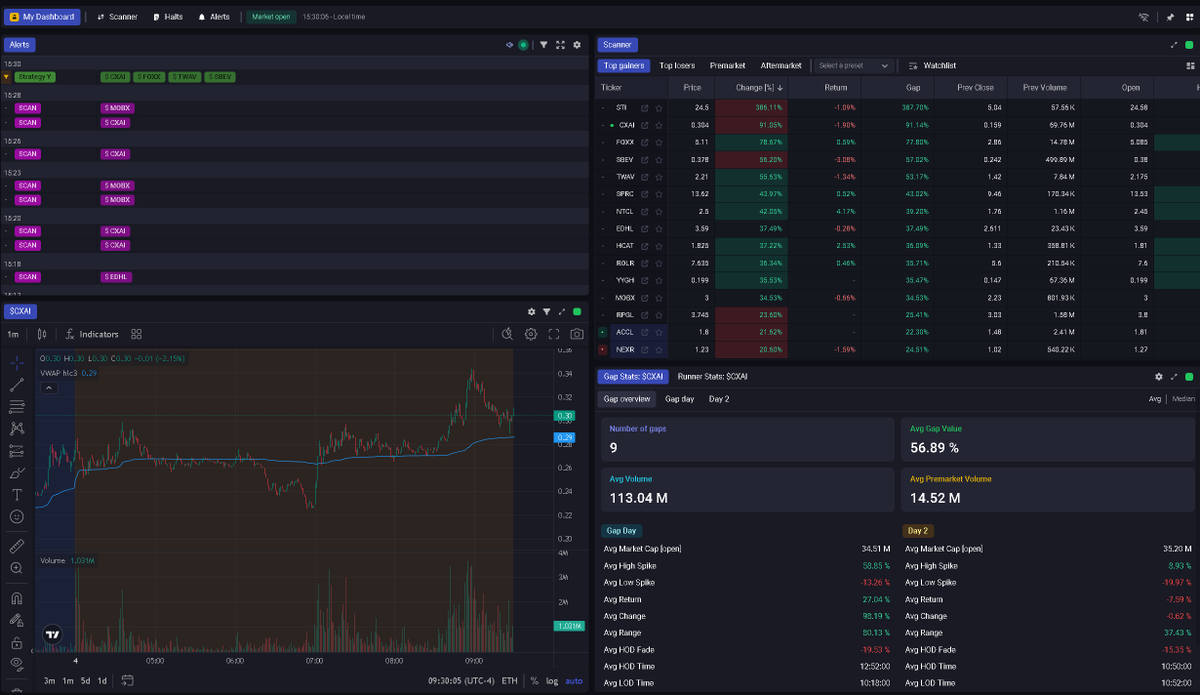Expand the Alerts panel to fullscreen
Viewport: 1200px width, 695px height.
561,45
